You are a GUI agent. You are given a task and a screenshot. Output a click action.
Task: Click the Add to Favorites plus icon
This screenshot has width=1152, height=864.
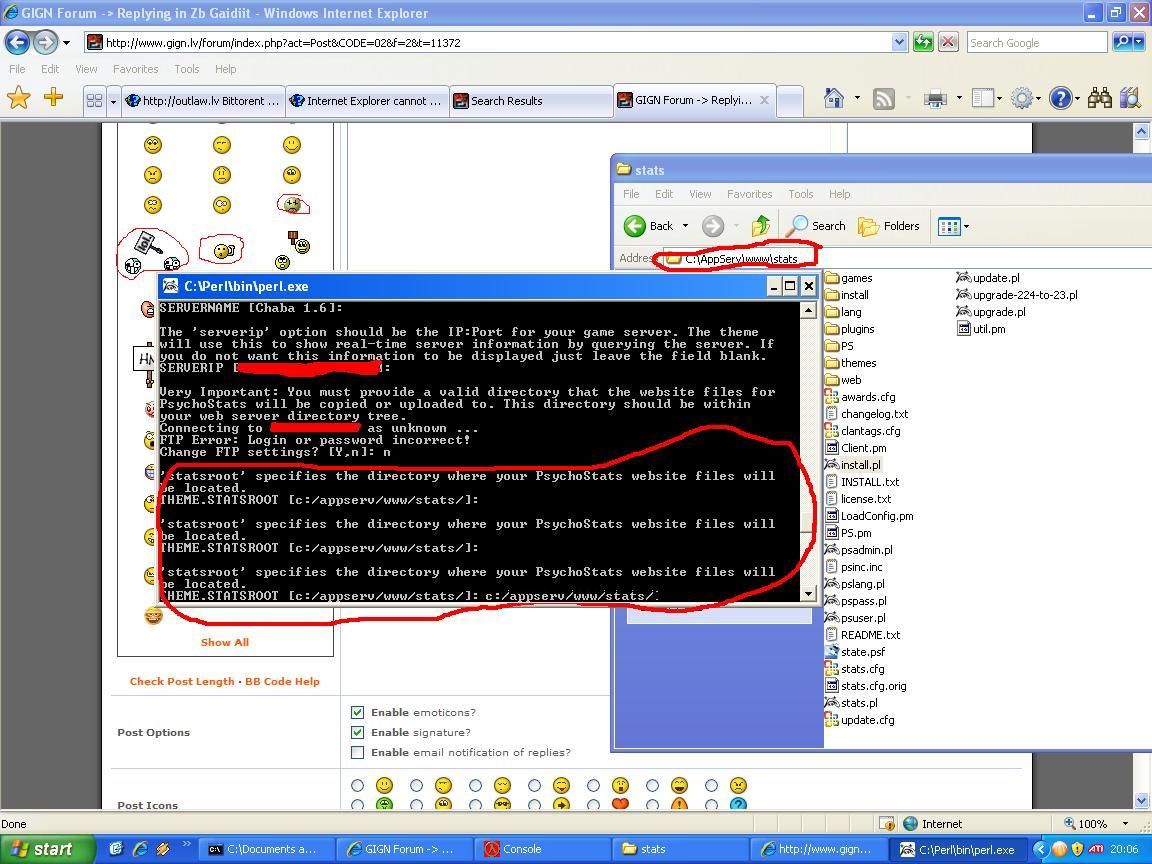pos(54,97)
